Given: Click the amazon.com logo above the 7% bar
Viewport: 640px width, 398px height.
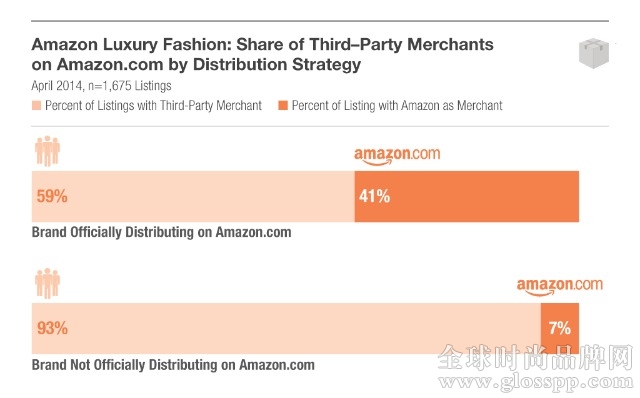Looking at the screenshot, I should click(x=560, y=286).
